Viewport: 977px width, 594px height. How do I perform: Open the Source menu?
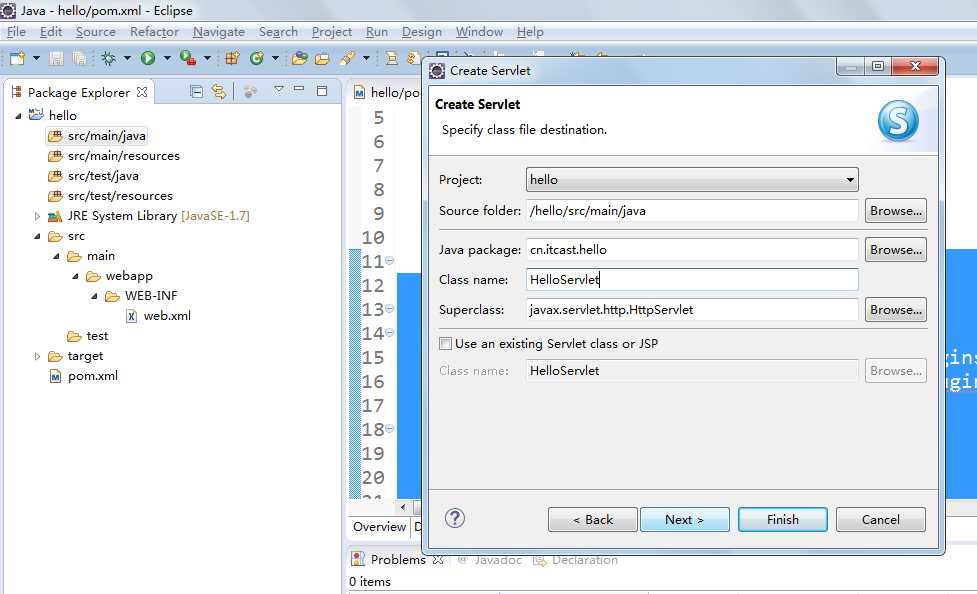tap(95, 32)
